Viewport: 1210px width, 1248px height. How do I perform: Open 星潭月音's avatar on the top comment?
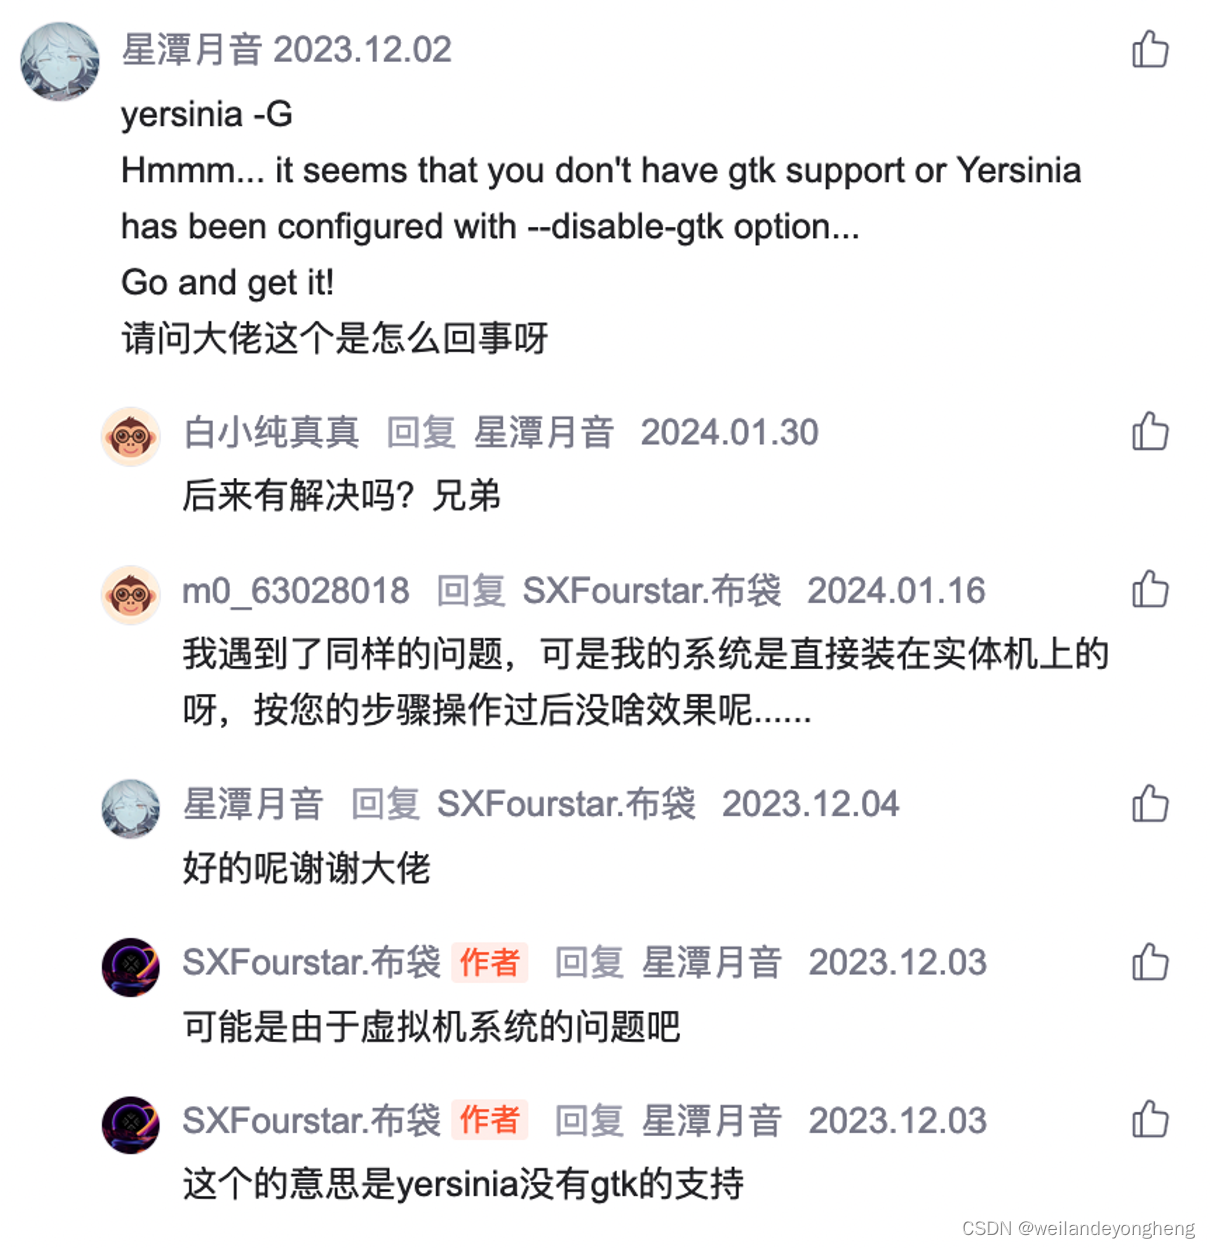(60, 62)
